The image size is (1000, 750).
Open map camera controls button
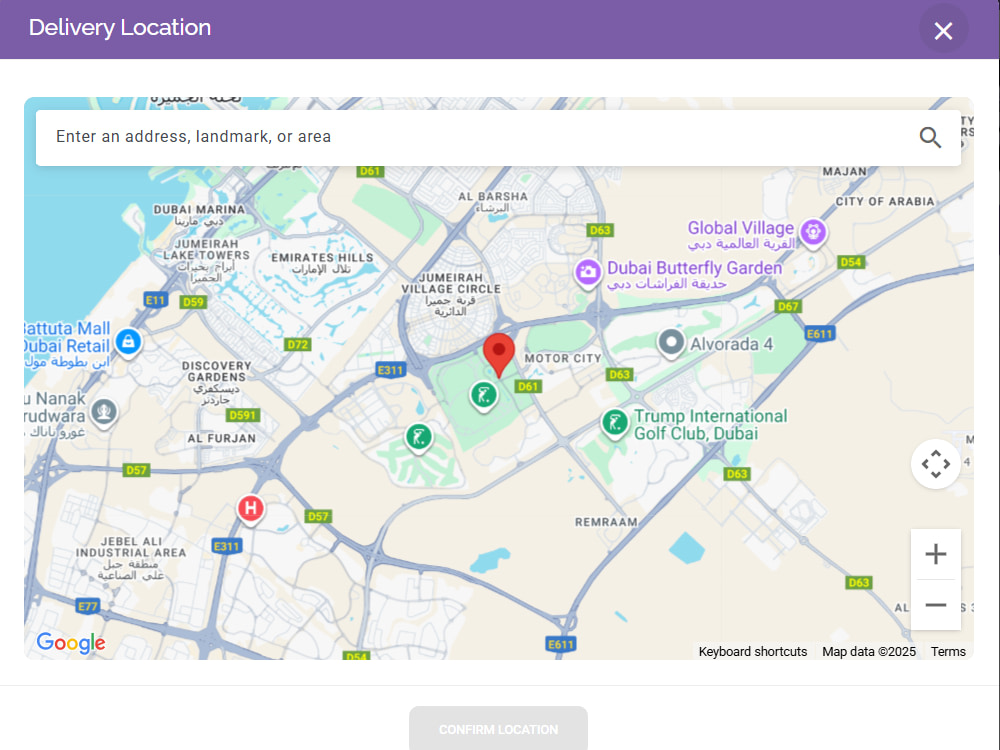(x=936, y=464)
